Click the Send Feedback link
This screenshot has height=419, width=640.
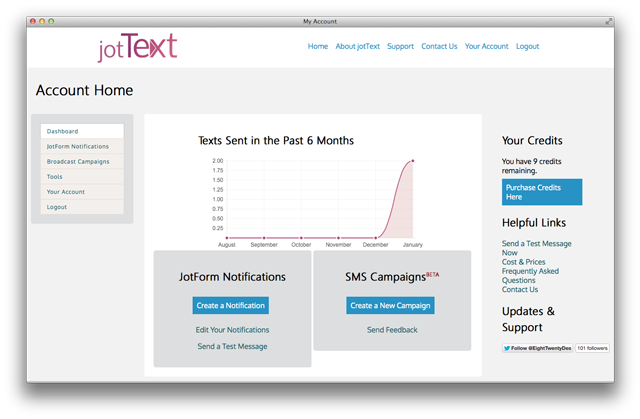(392, 329)
